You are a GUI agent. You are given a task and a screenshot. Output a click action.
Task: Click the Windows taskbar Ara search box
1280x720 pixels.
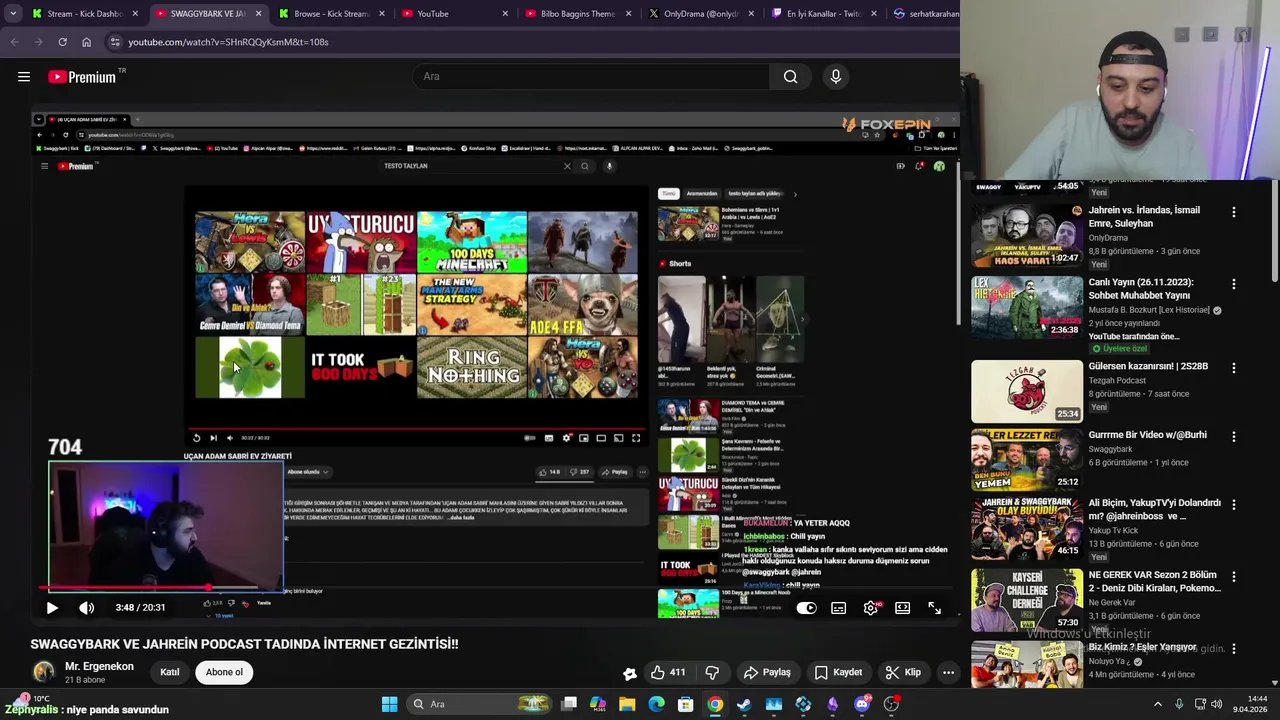click(x=477, y=704)
